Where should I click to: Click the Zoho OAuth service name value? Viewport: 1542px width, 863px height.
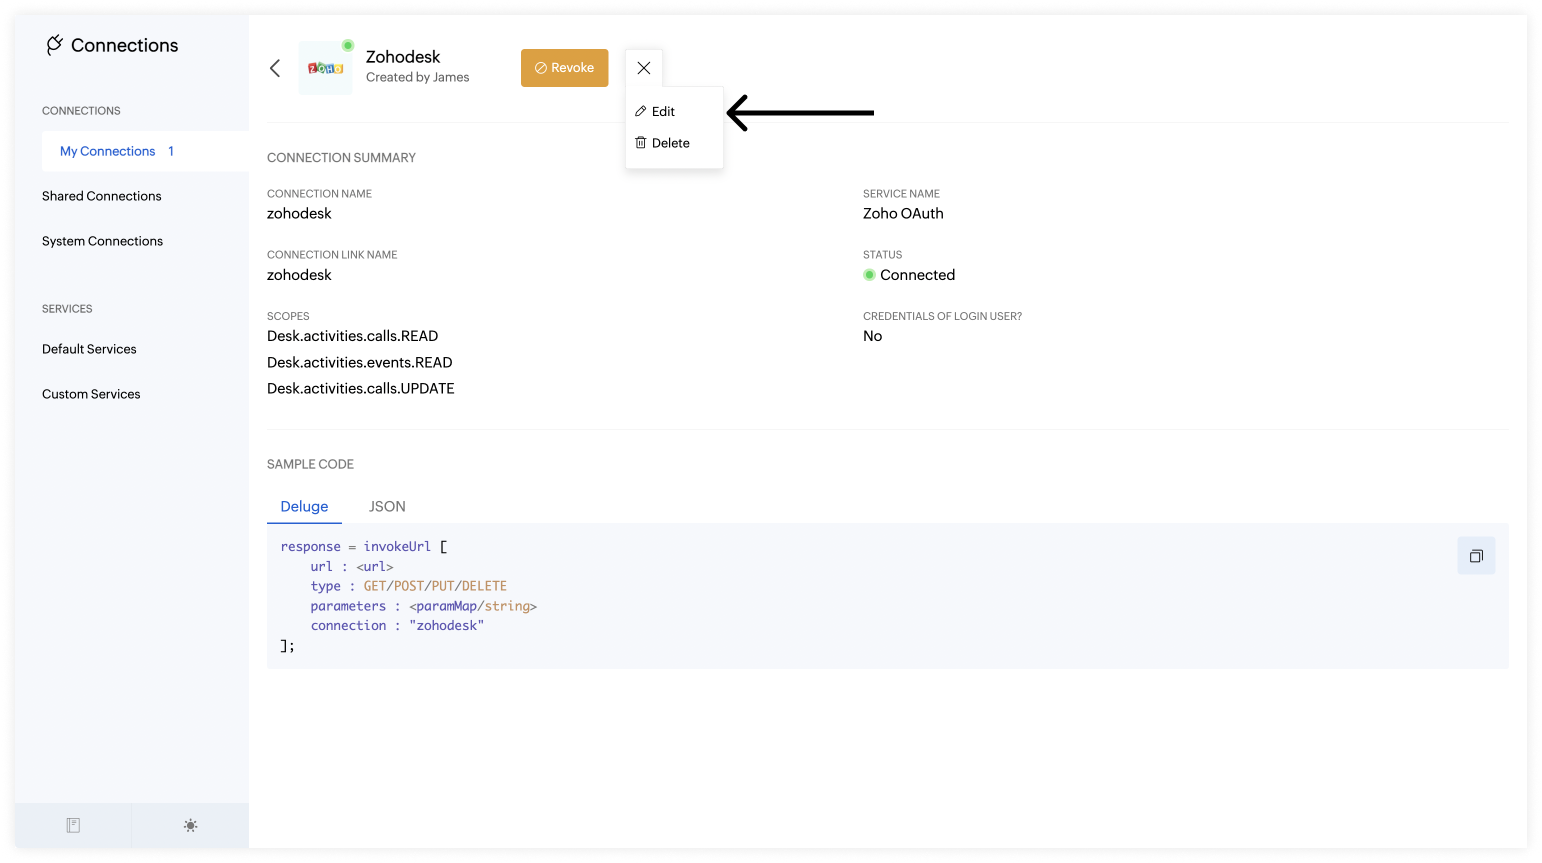pos(903,213)
